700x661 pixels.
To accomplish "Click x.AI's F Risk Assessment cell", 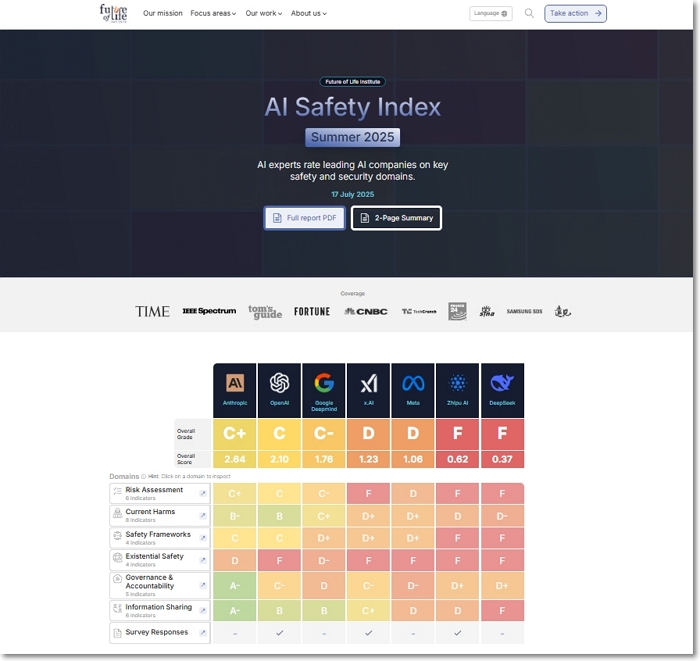I will coord(369,494).
